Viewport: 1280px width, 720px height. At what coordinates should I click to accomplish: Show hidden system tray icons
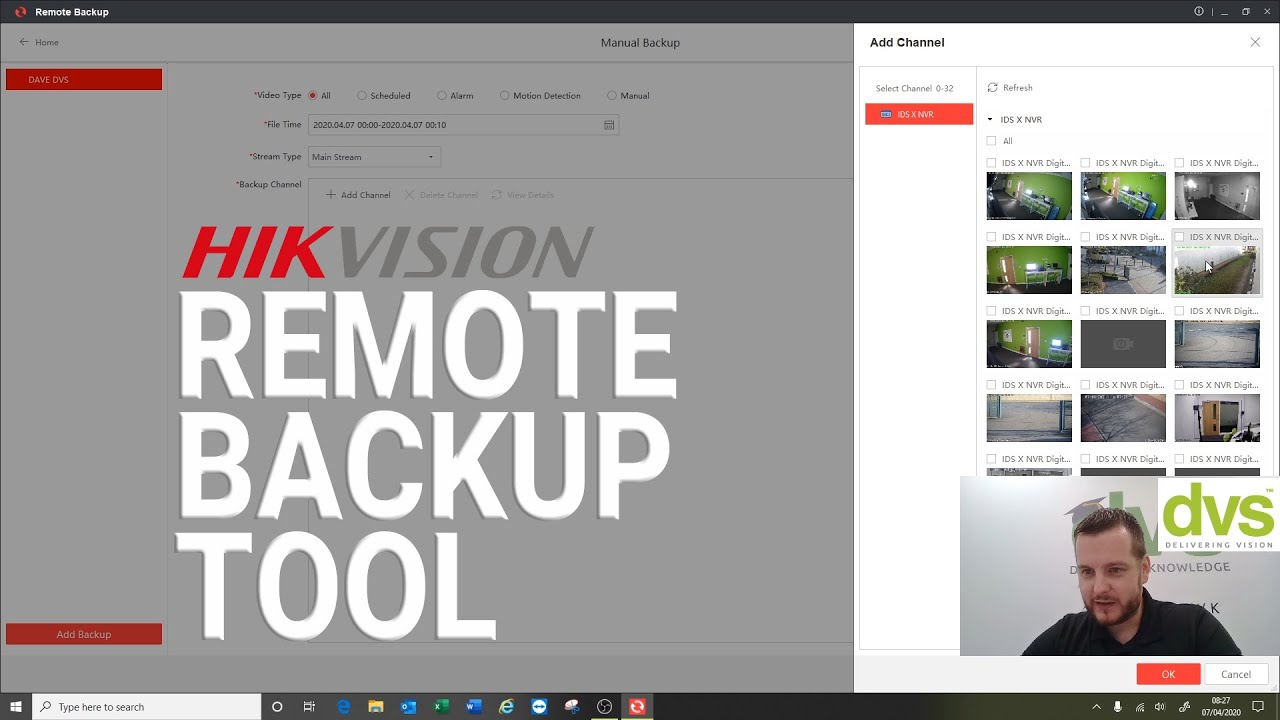(x=1096, y=707)
